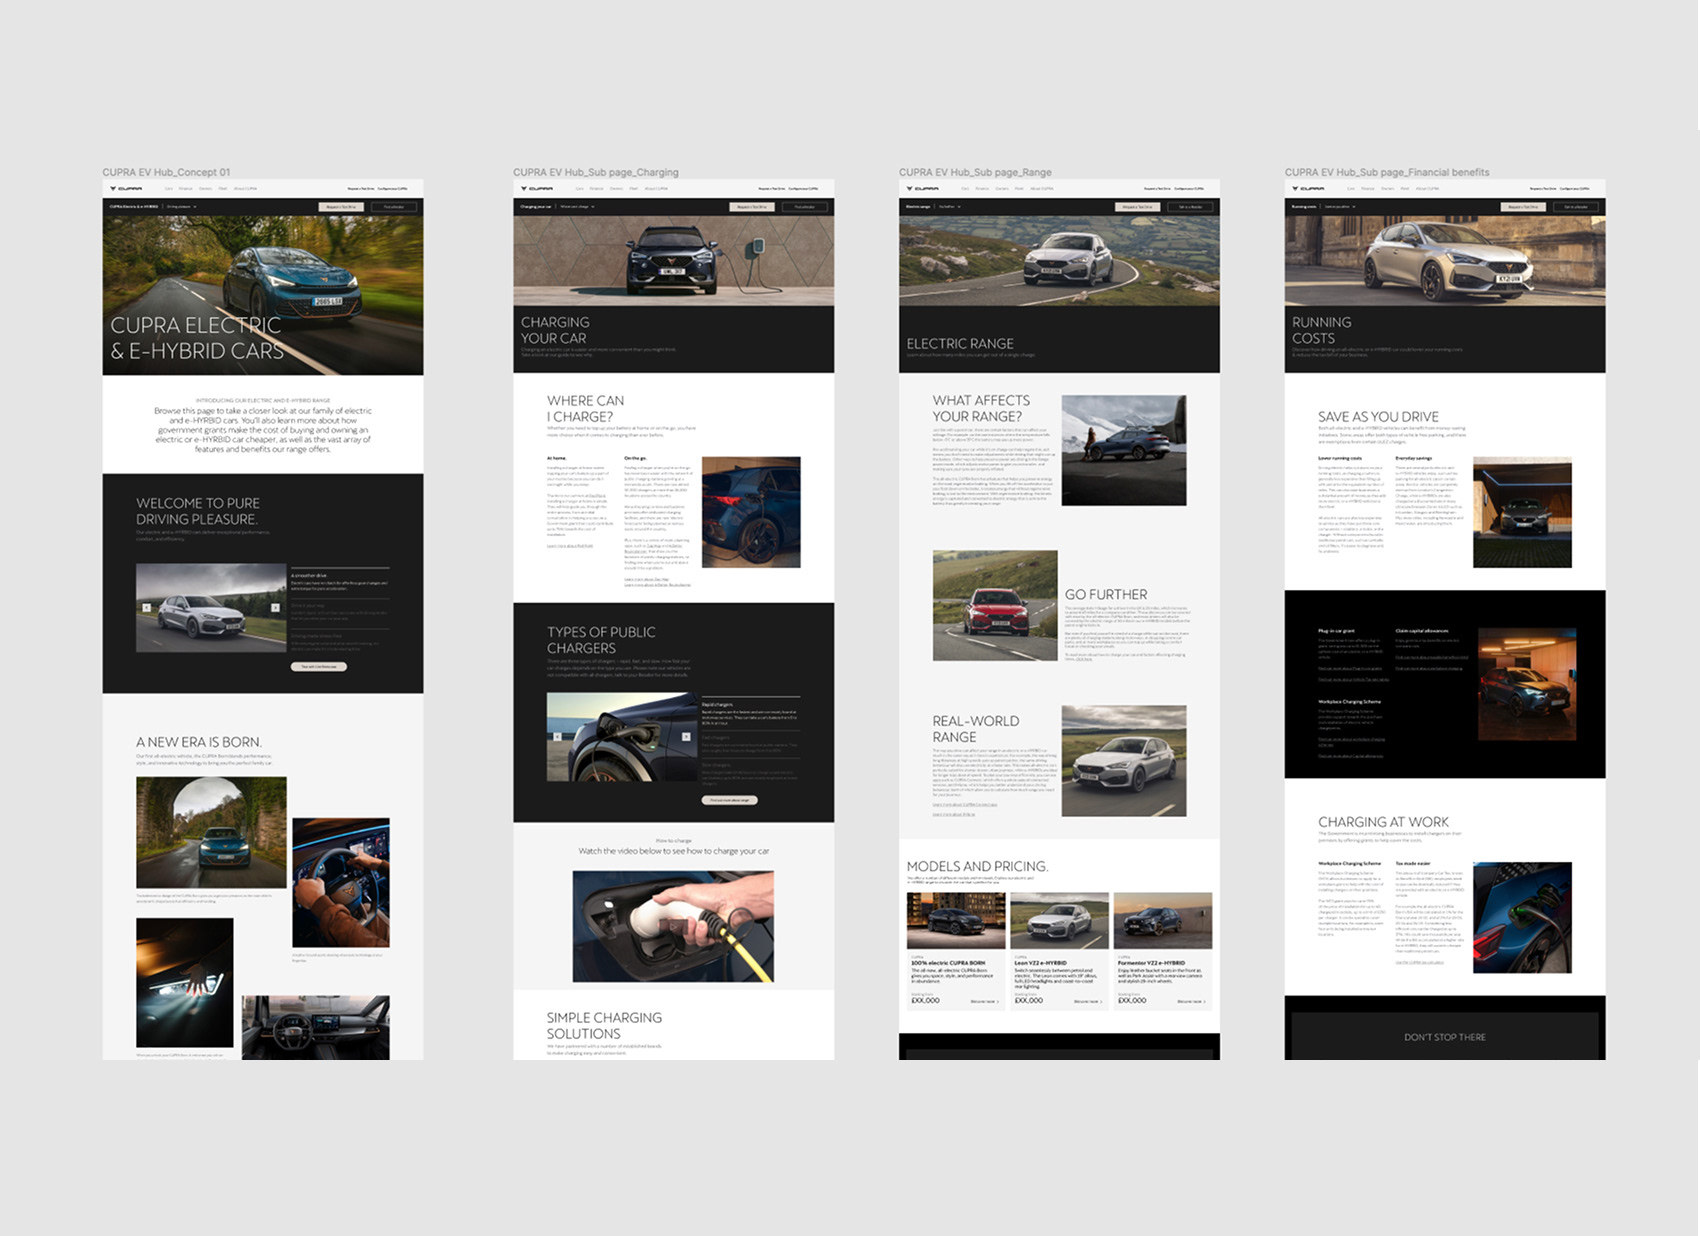1700x1236 pixels.
Task: Click the how-to-charge video thumbnail with charging plug
Action: tap(673, 926)
